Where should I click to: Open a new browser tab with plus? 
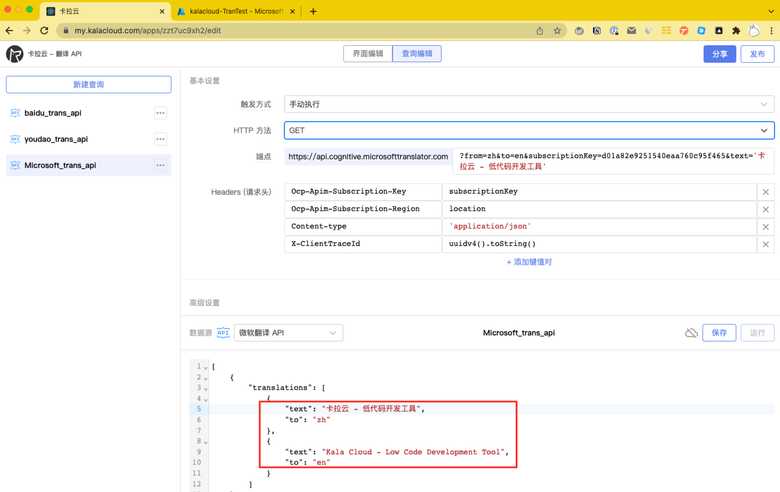click(x=313, y=11)
